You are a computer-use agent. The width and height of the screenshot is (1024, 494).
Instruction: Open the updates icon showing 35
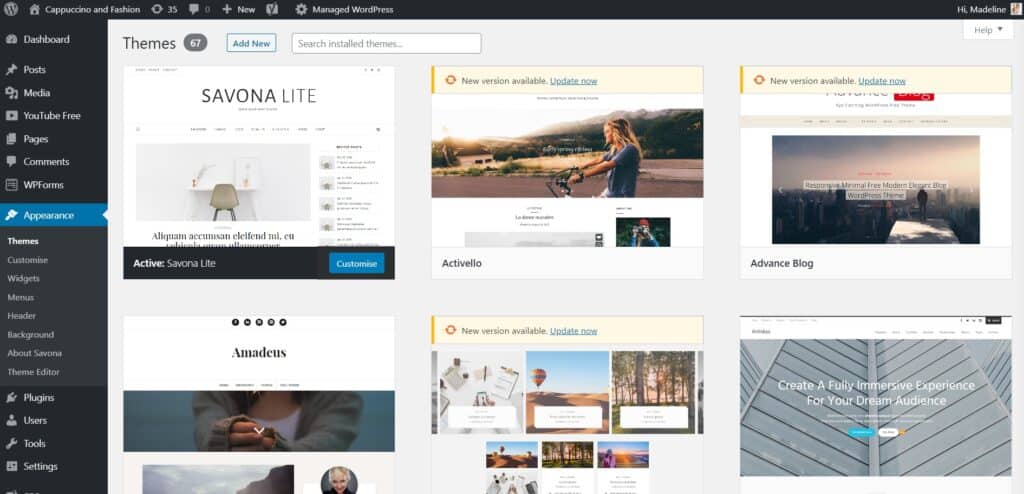157,9
